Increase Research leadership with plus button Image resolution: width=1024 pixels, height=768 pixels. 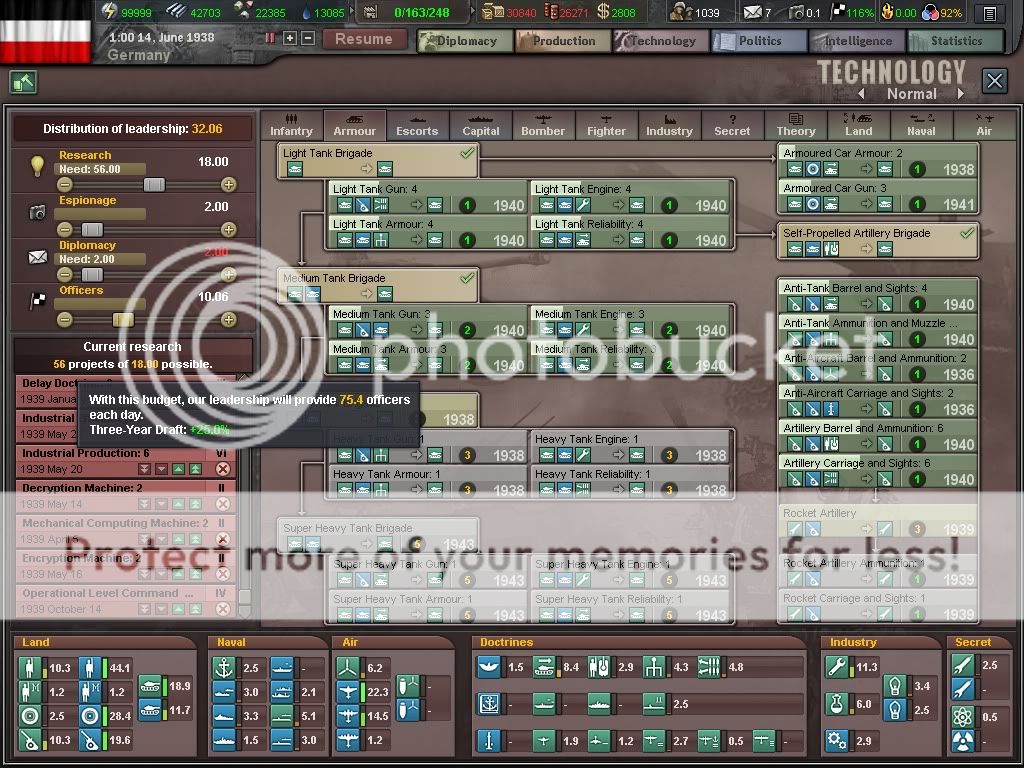point(229,185)
